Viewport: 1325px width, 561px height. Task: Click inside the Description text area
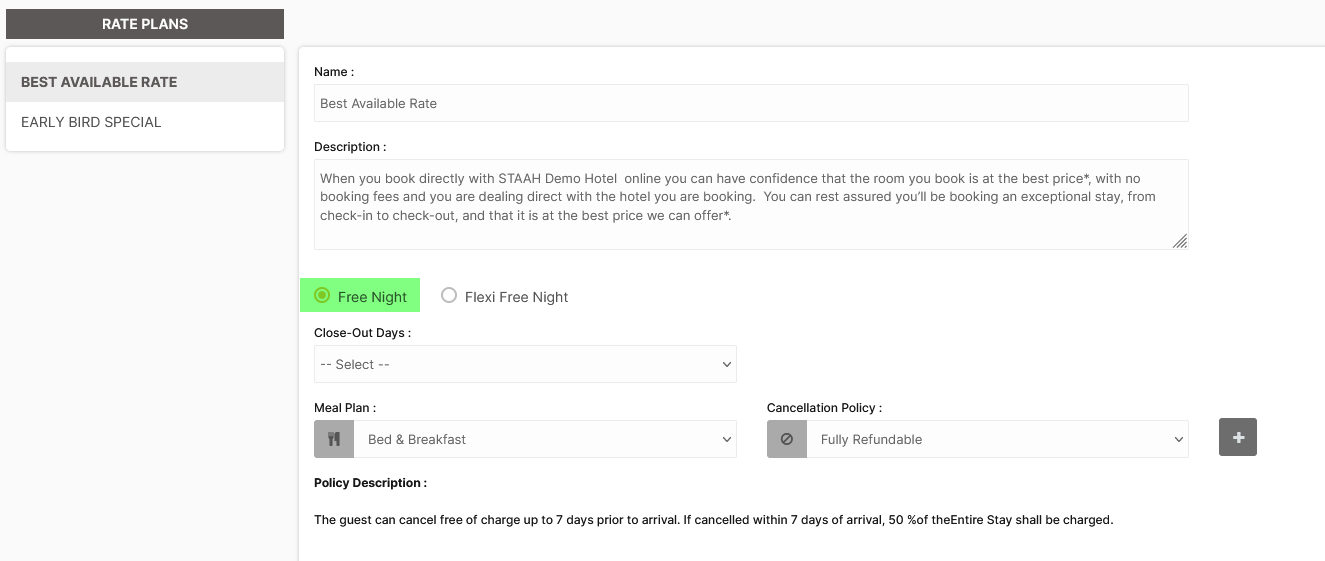(x=751, y=204)
